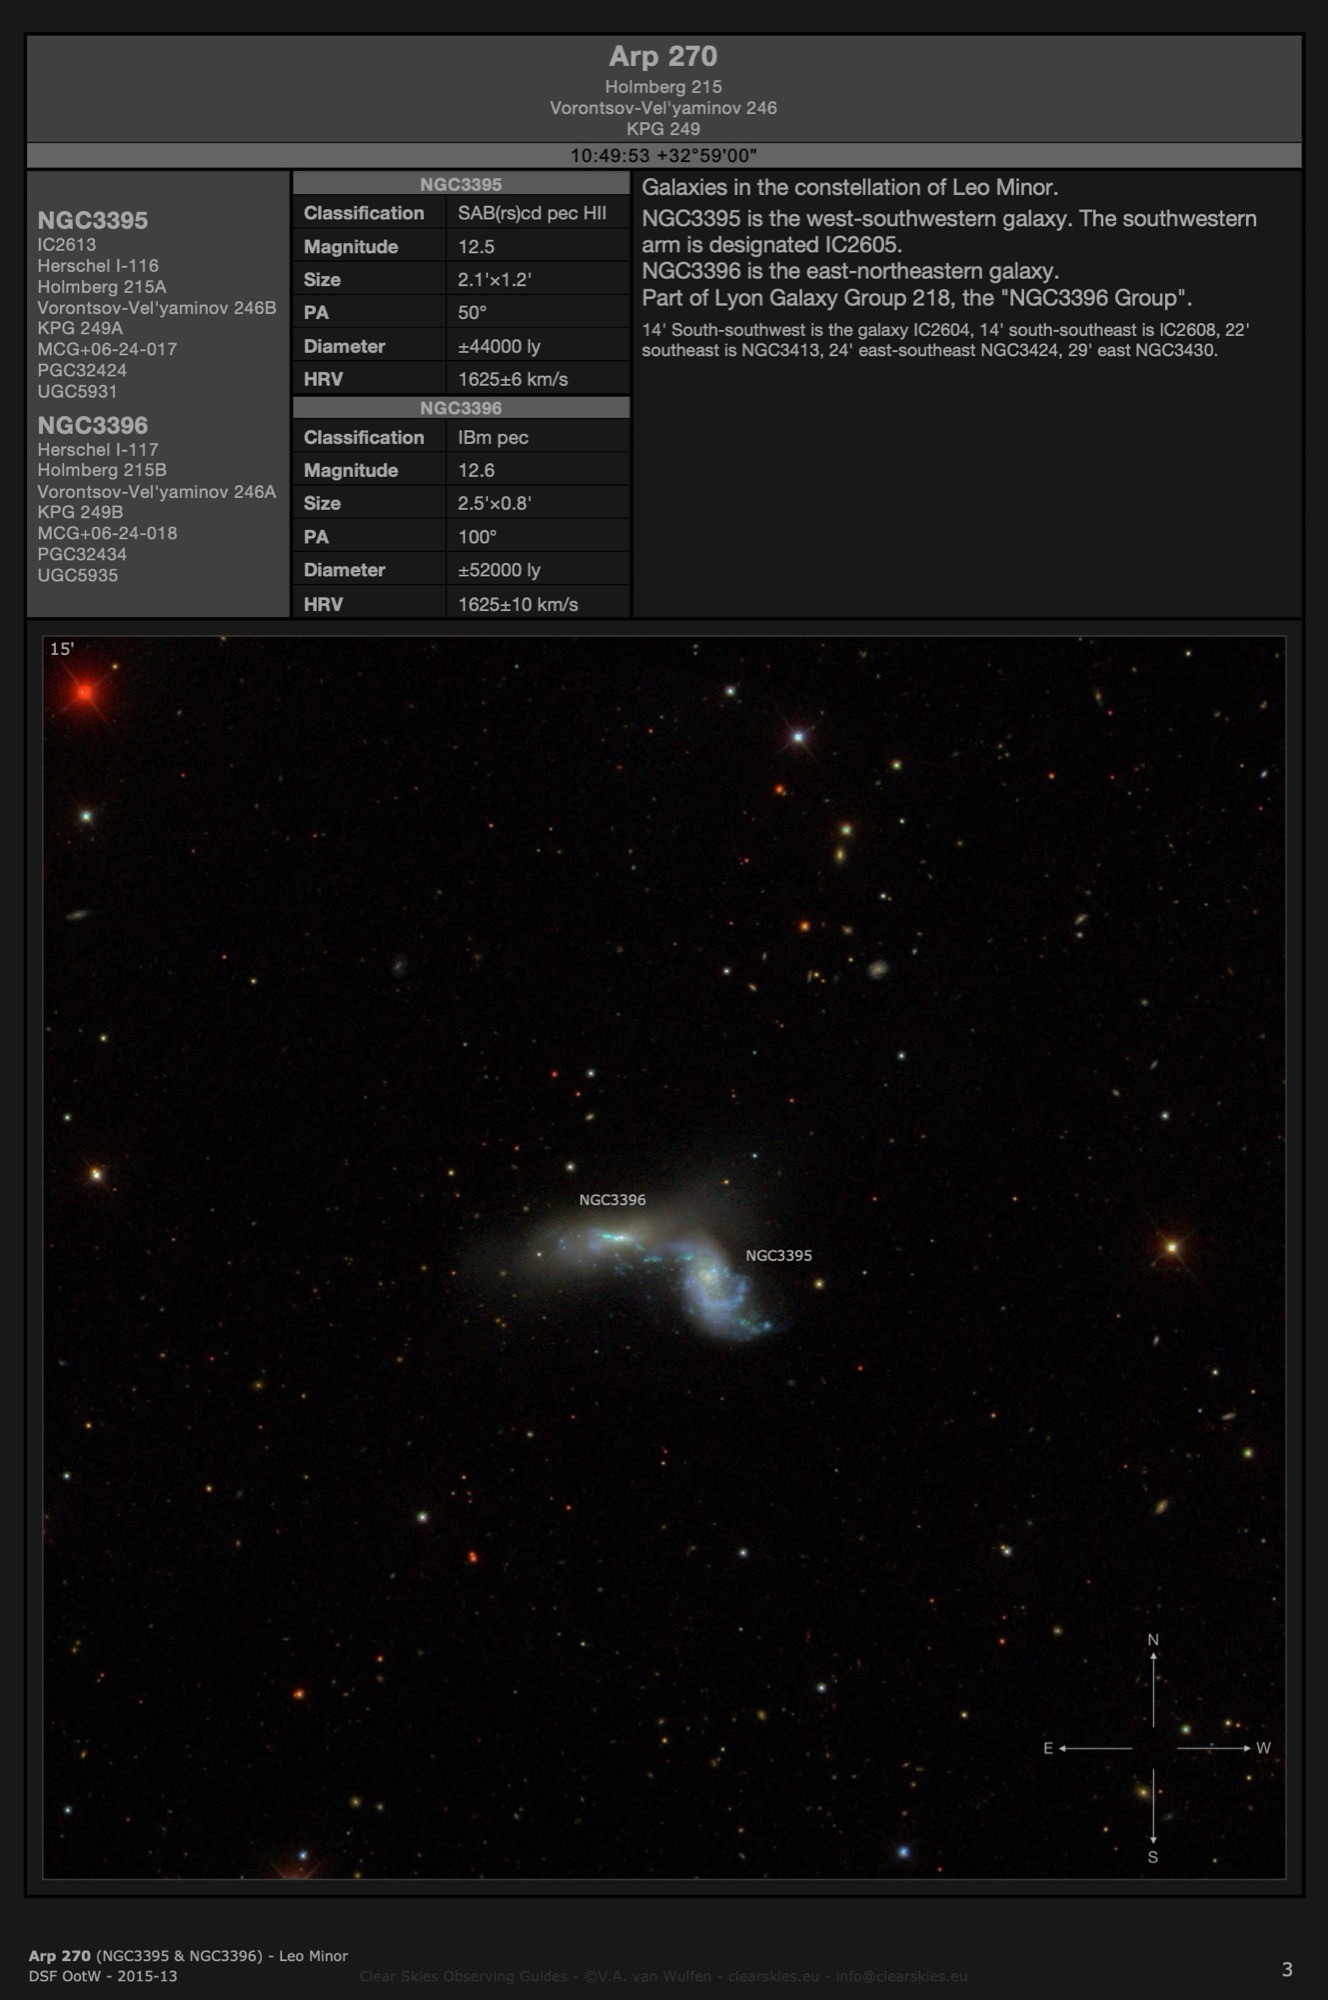The height and width of the screenshot is (2000, 1328).
Task: Click the page number 3
Action: (x=1287, y=1969)
